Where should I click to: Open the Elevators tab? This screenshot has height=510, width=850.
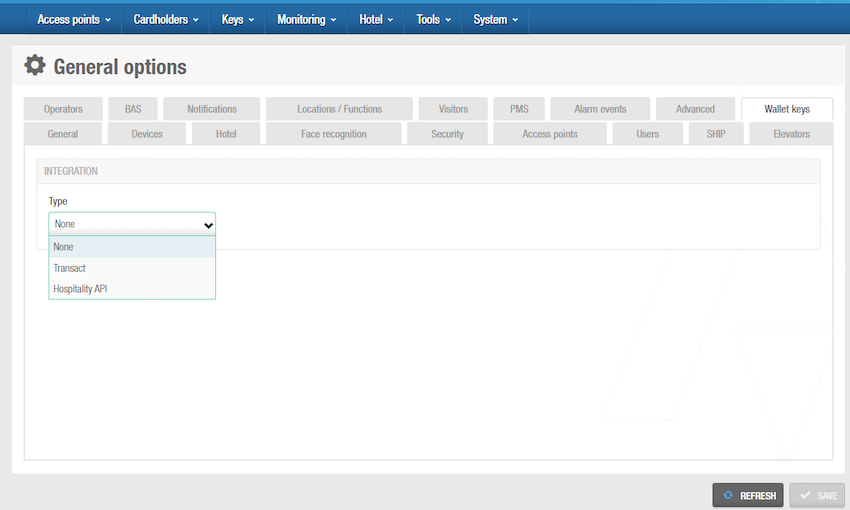coord(791,134)
